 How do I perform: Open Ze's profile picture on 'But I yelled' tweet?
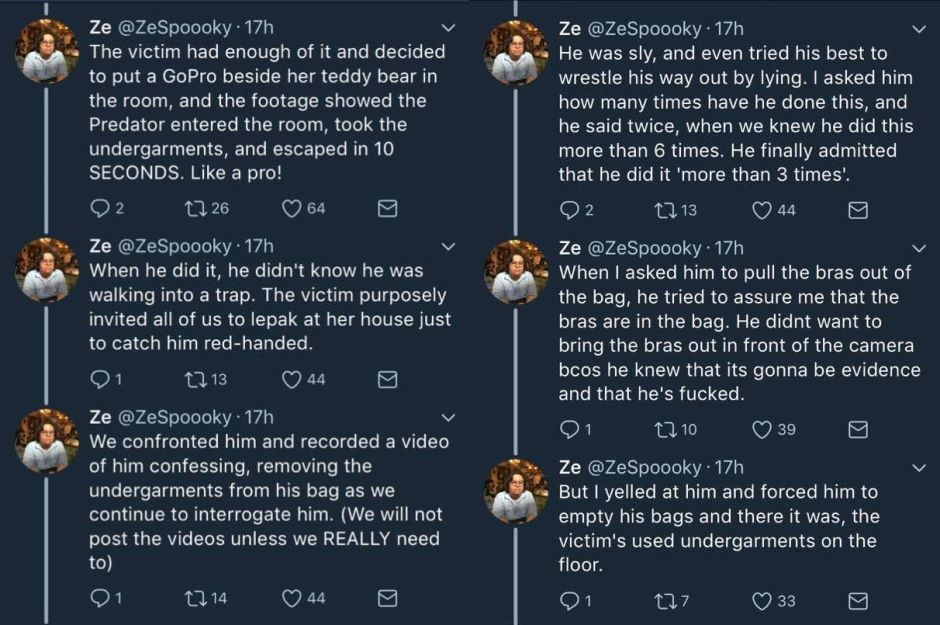pos(516,490)
